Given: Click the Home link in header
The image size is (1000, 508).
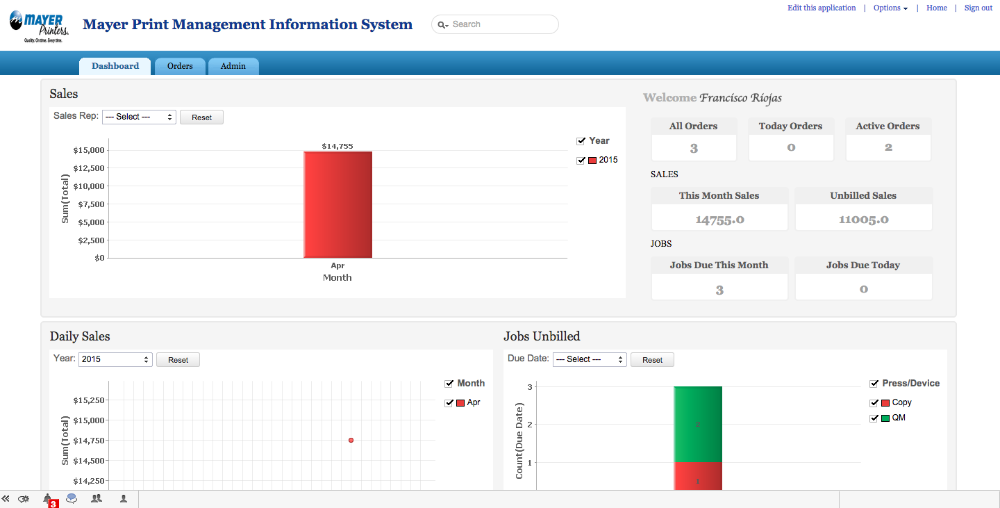Looking at the screenshot, I should (937, 8).
